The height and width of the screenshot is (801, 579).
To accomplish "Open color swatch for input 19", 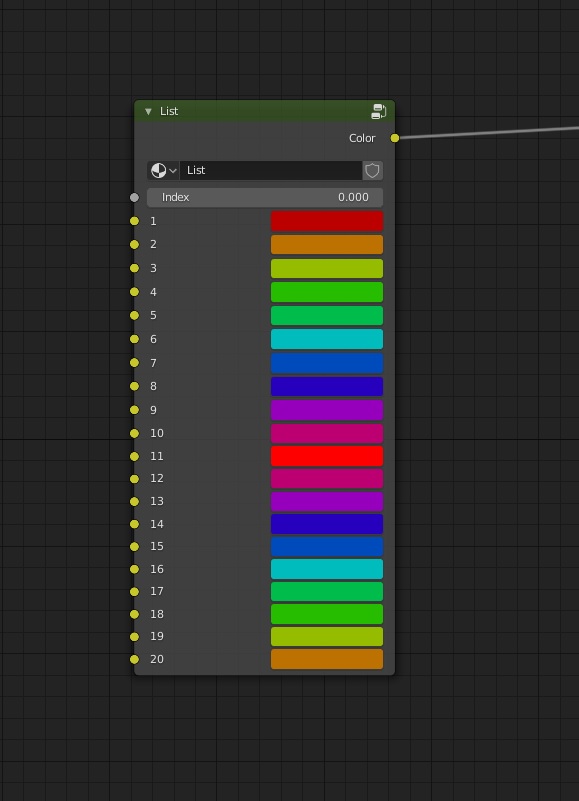I will (x=327, y=637).
